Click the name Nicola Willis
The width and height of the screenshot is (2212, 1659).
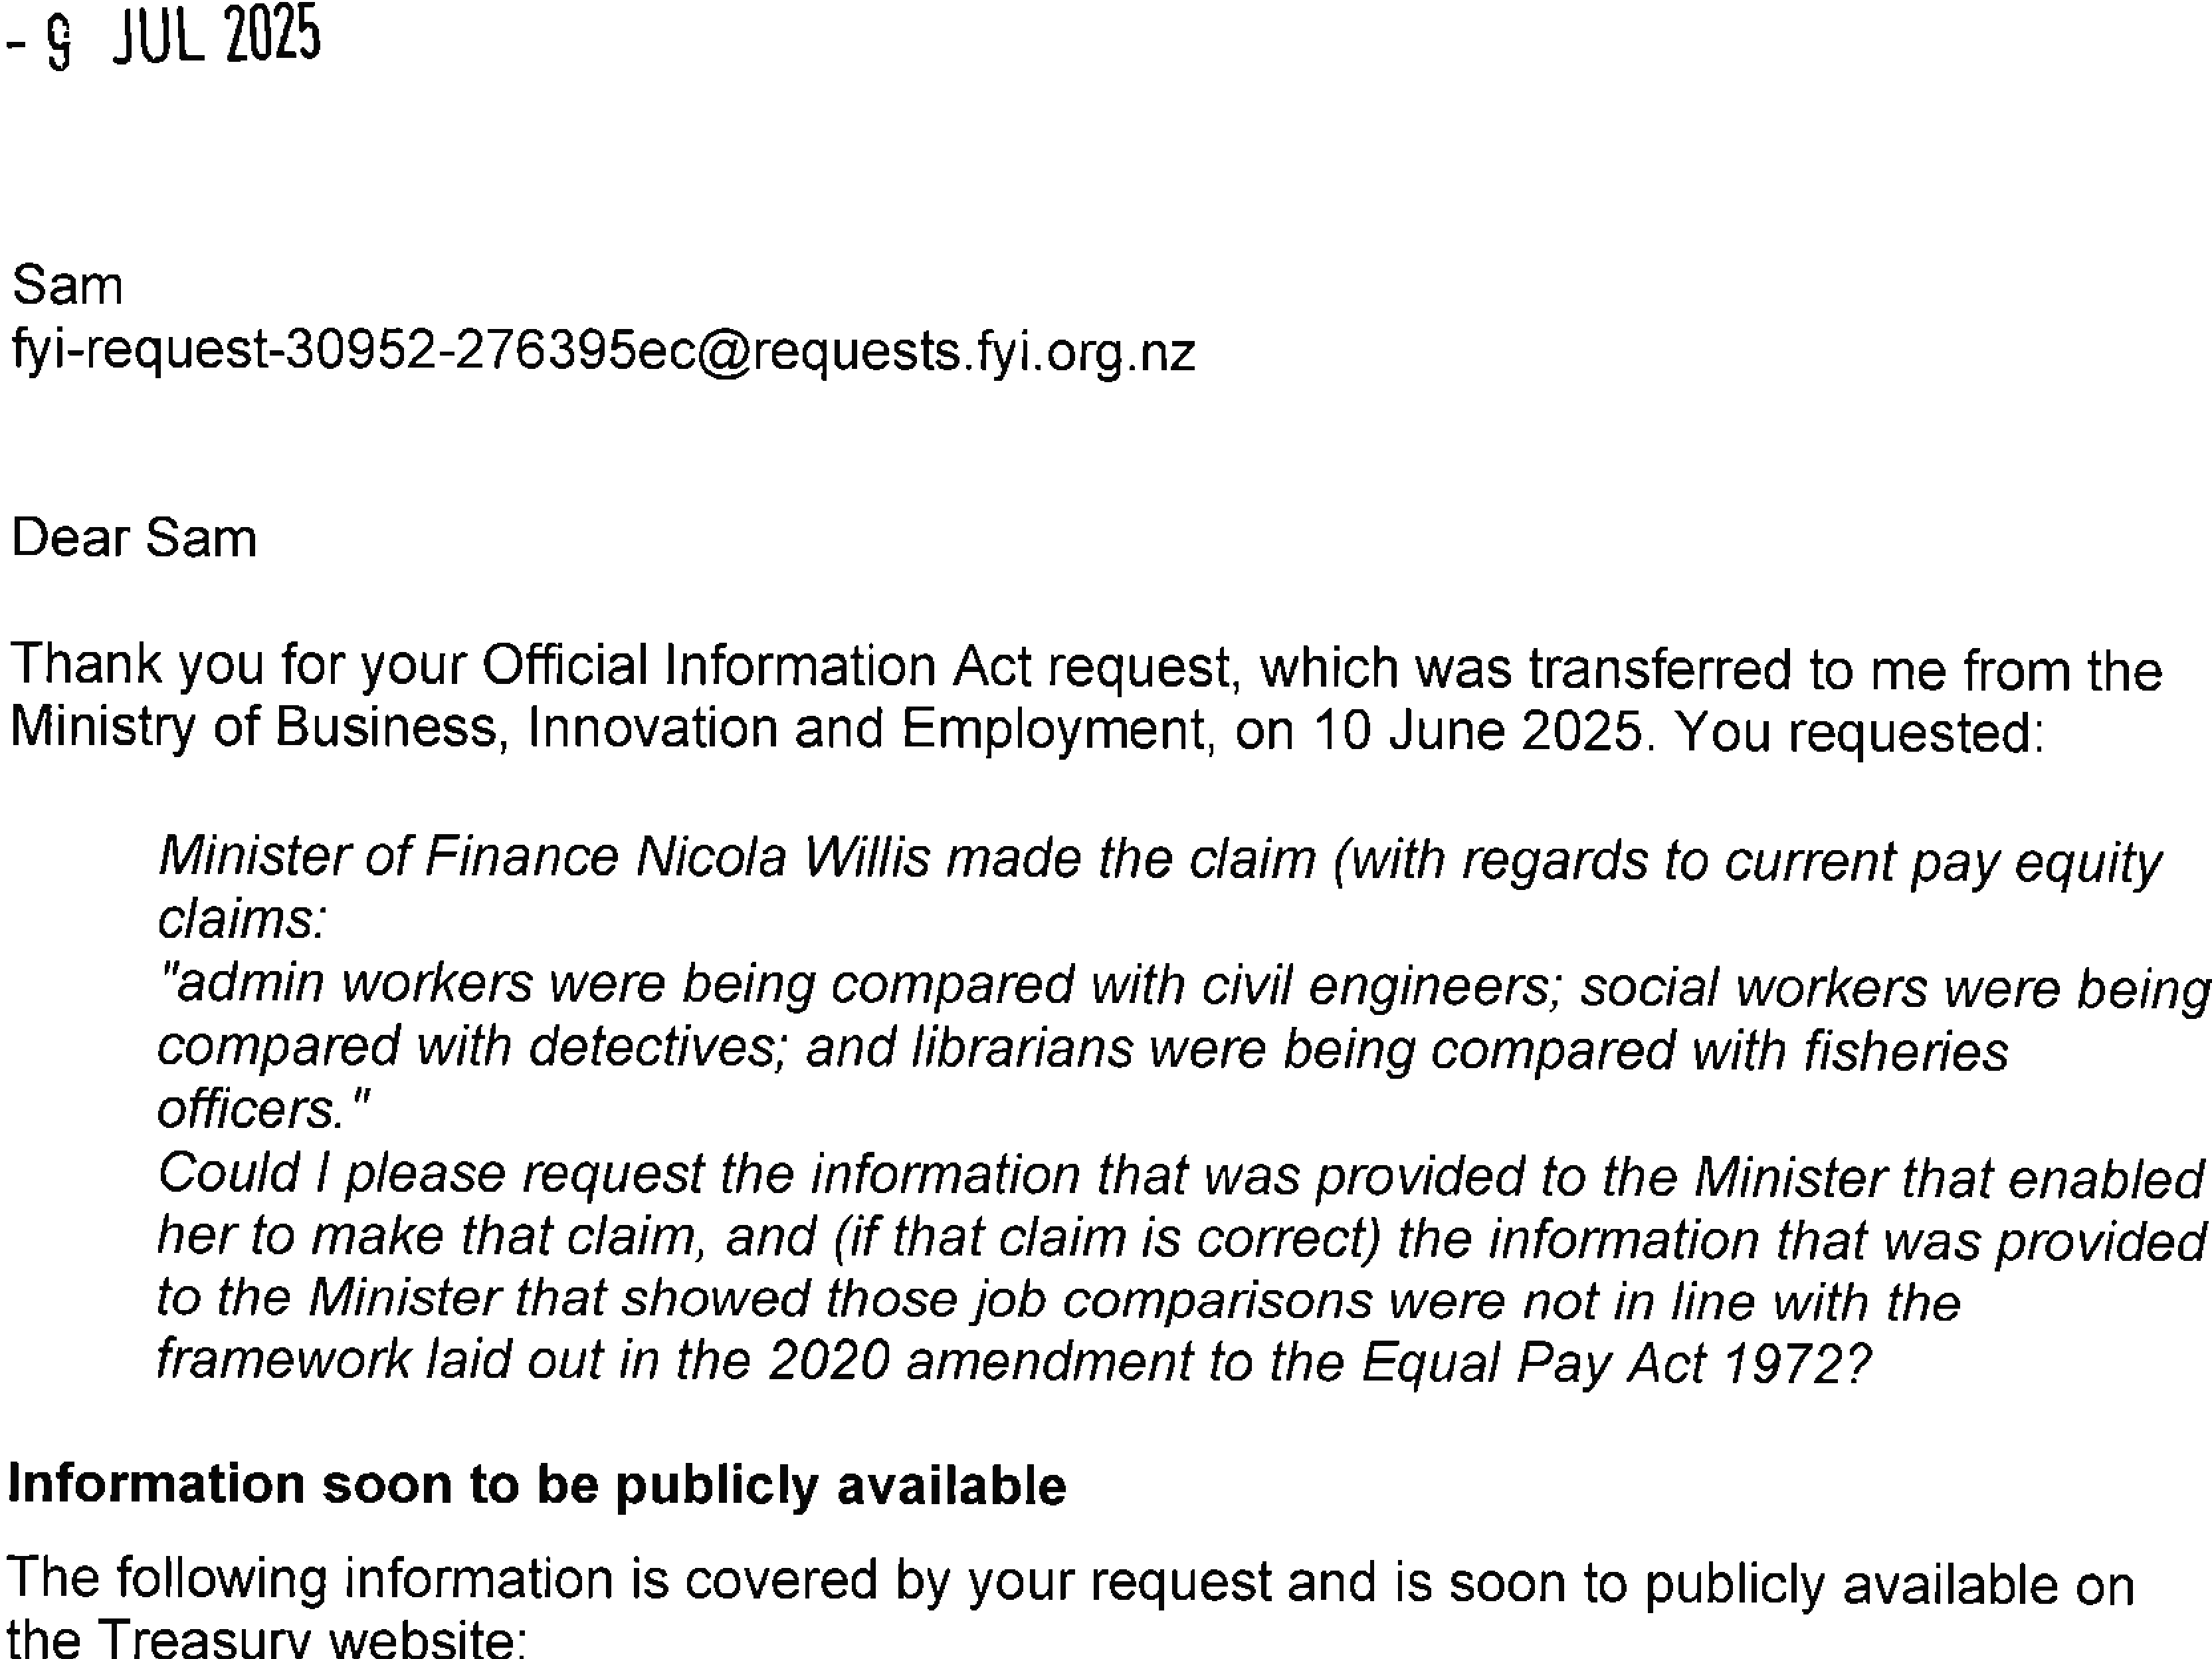pos(783,859)
